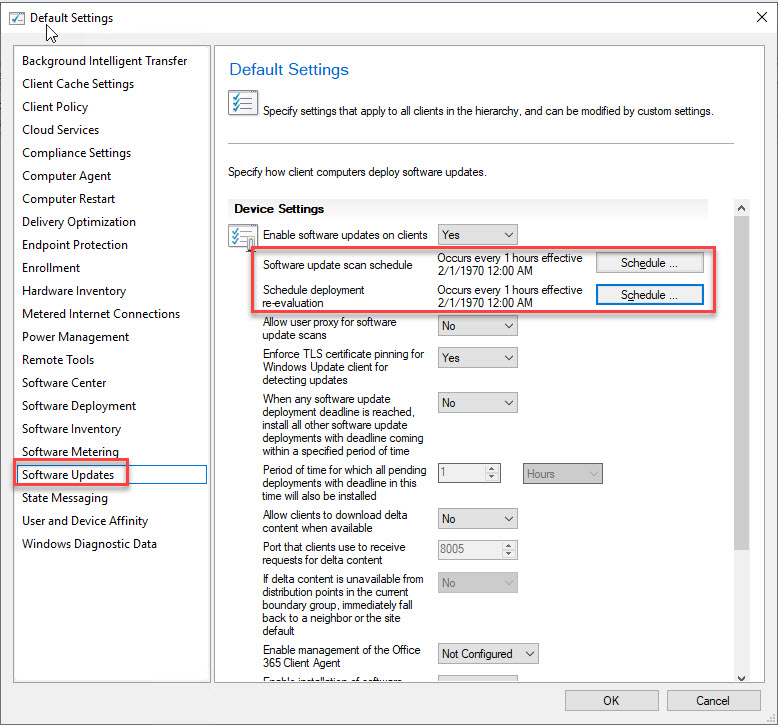Open the Enable software updates on clients dropdown
The image size is (778, 727).
pyautogui.click(x=478, y=235)
